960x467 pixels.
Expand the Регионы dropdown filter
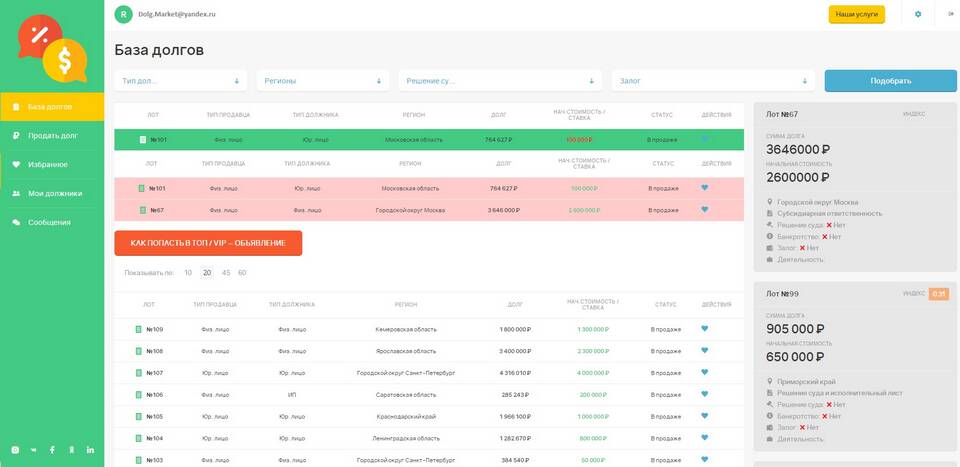322,81
